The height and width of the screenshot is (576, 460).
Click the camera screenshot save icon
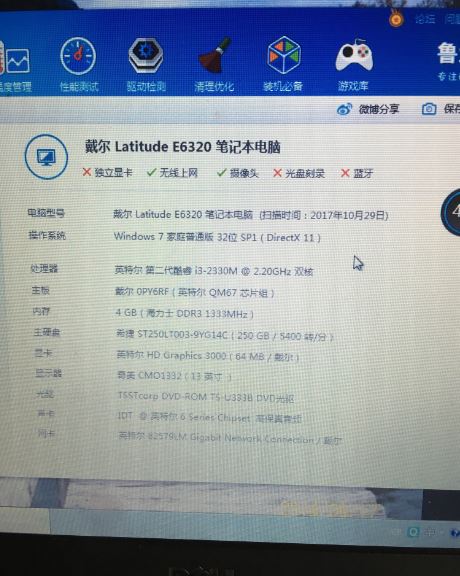coord(429,109)
